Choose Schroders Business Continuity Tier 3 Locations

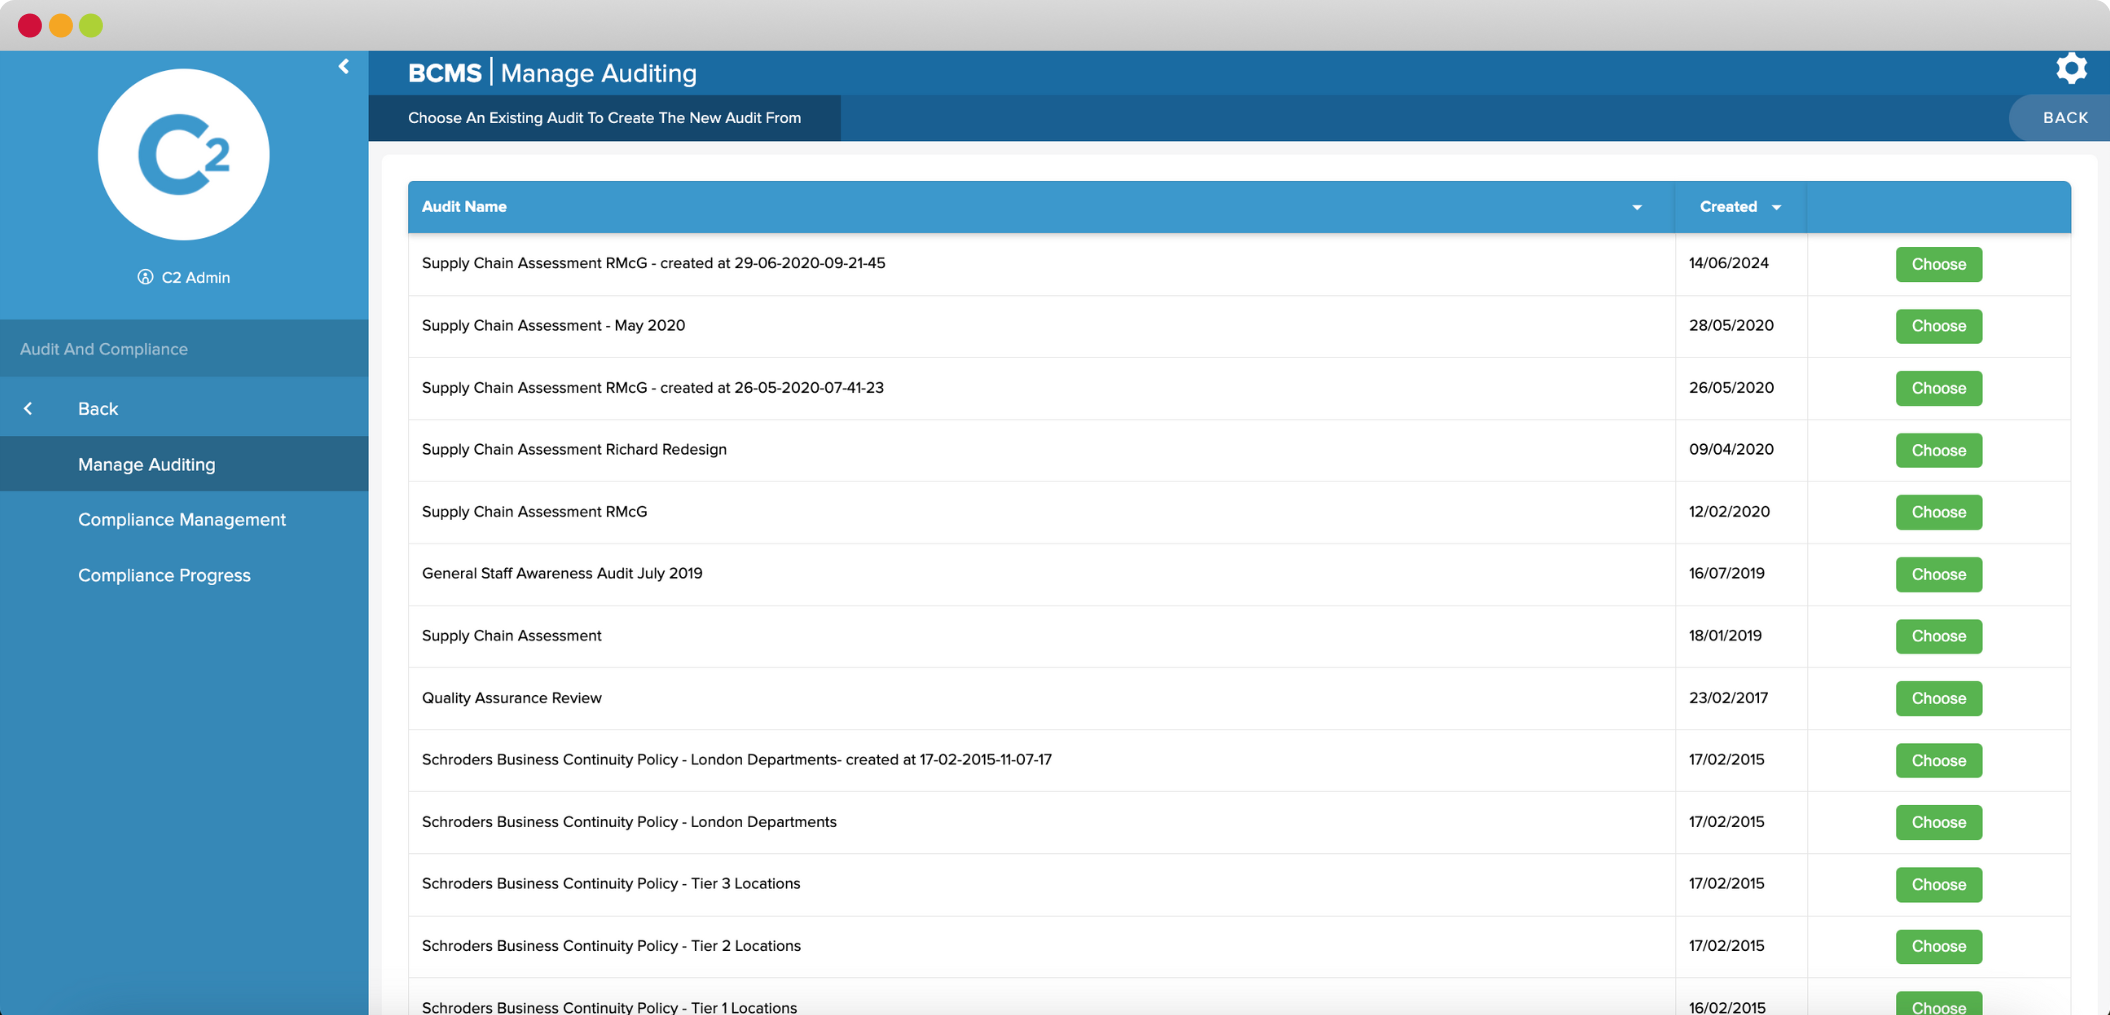point(1938,884)
